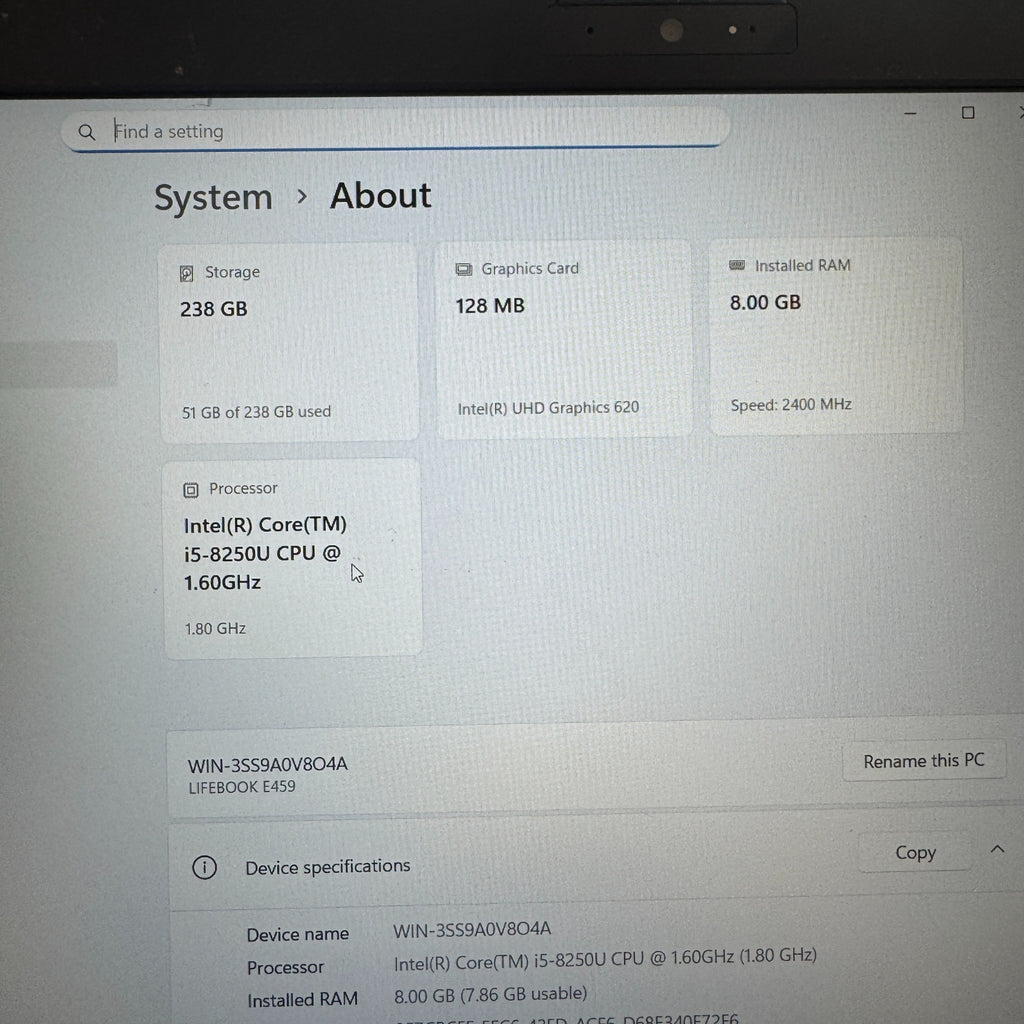Copy the device specifications
The height and width of the screenshot is (1024, 1024).
point(914,853)
